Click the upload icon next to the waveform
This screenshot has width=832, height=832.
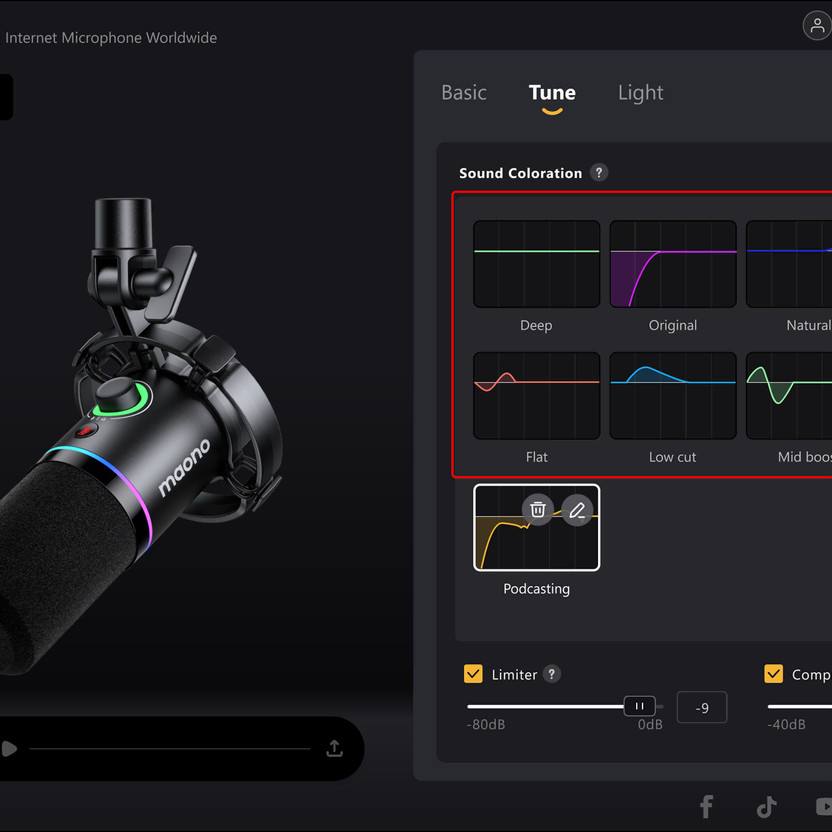[x=333, y=748]
